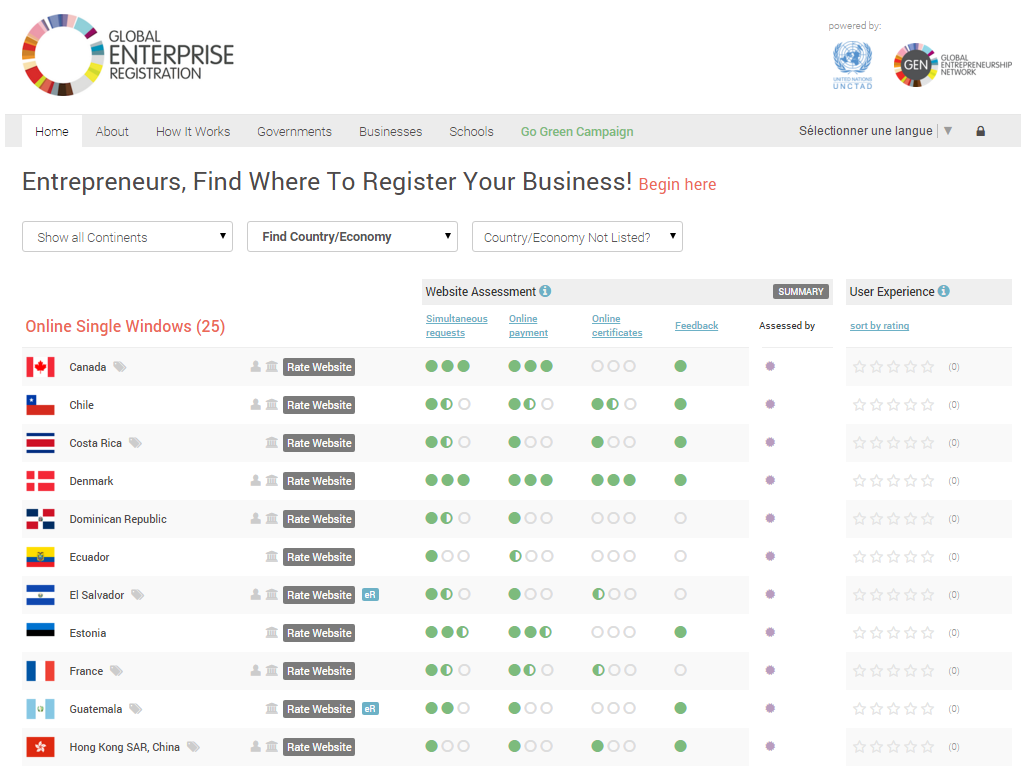
Task: Give Canada a five-star rating
Action: coord(927,367)
